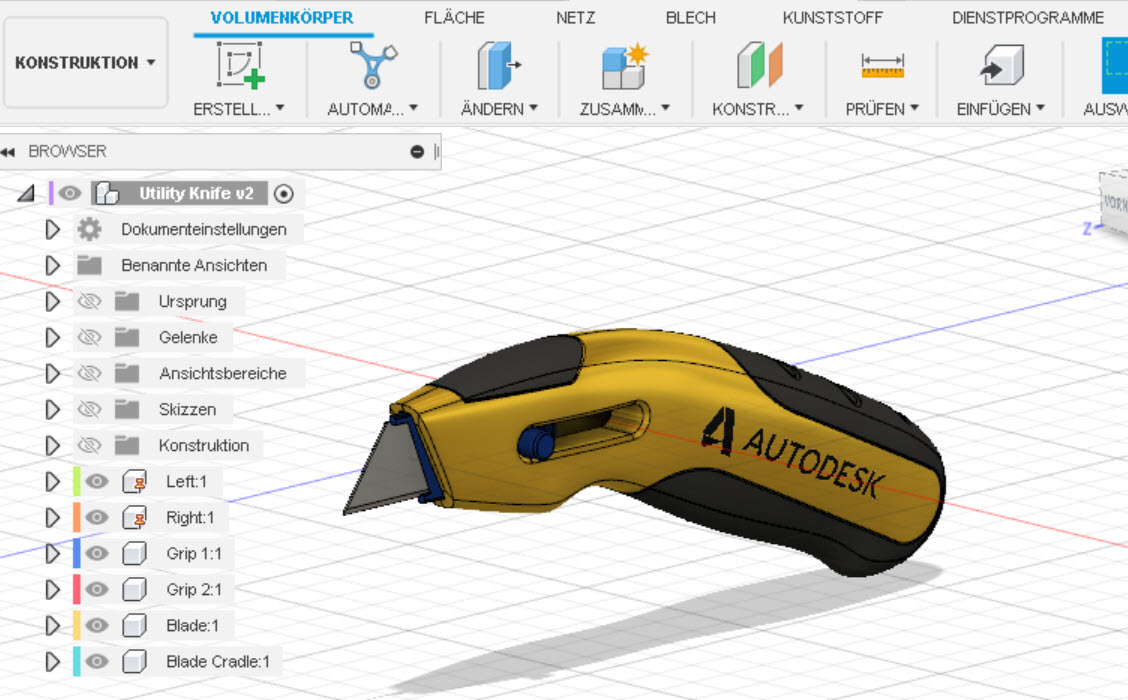Viewport: 1128px width, 700px height.
Task: Switch to the VOLUMENKÖRPER tab
Action: click(x=282, y=18)
